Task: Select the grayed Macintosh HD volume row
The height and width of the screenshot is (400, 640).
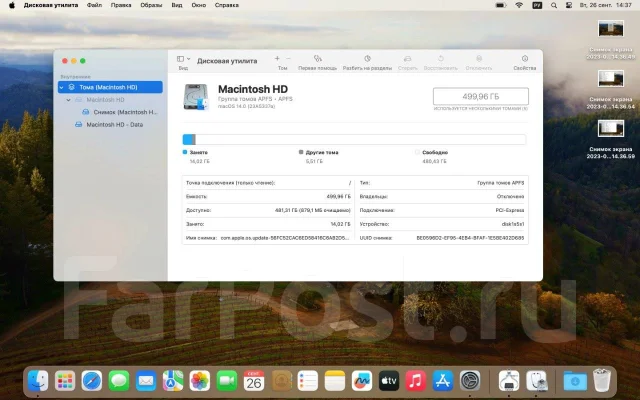Action: pos(110,100)
